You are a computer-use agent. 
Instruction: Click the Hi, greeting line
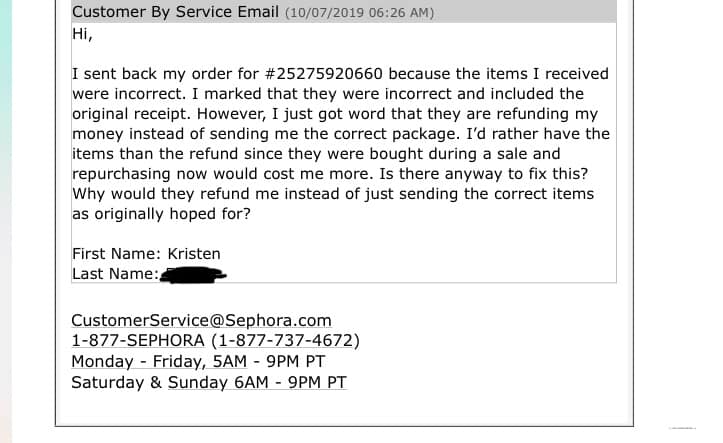[82, 33]
